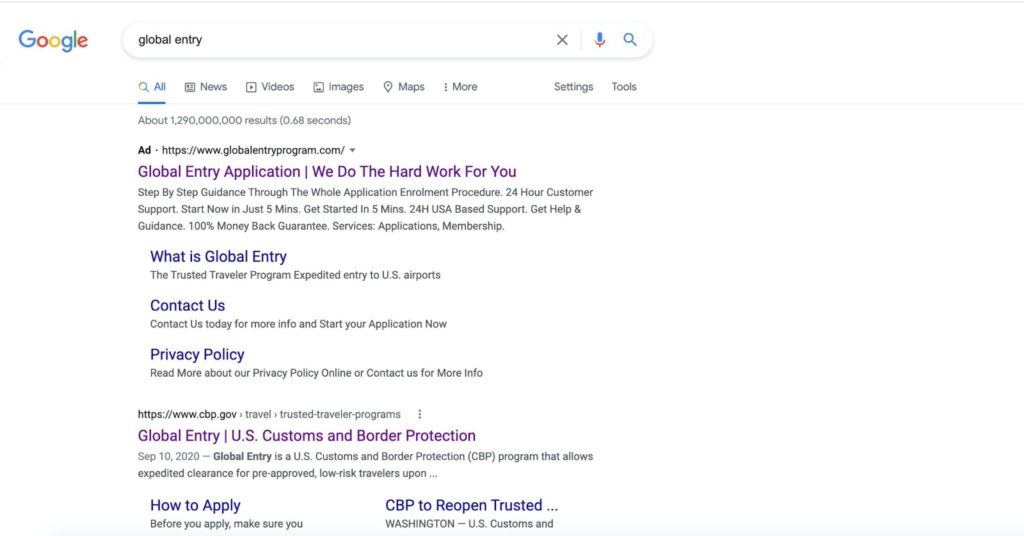The image size is (1024, 536).
Task: Clear the search box with the X icon
Action: (x=562, y=40)
